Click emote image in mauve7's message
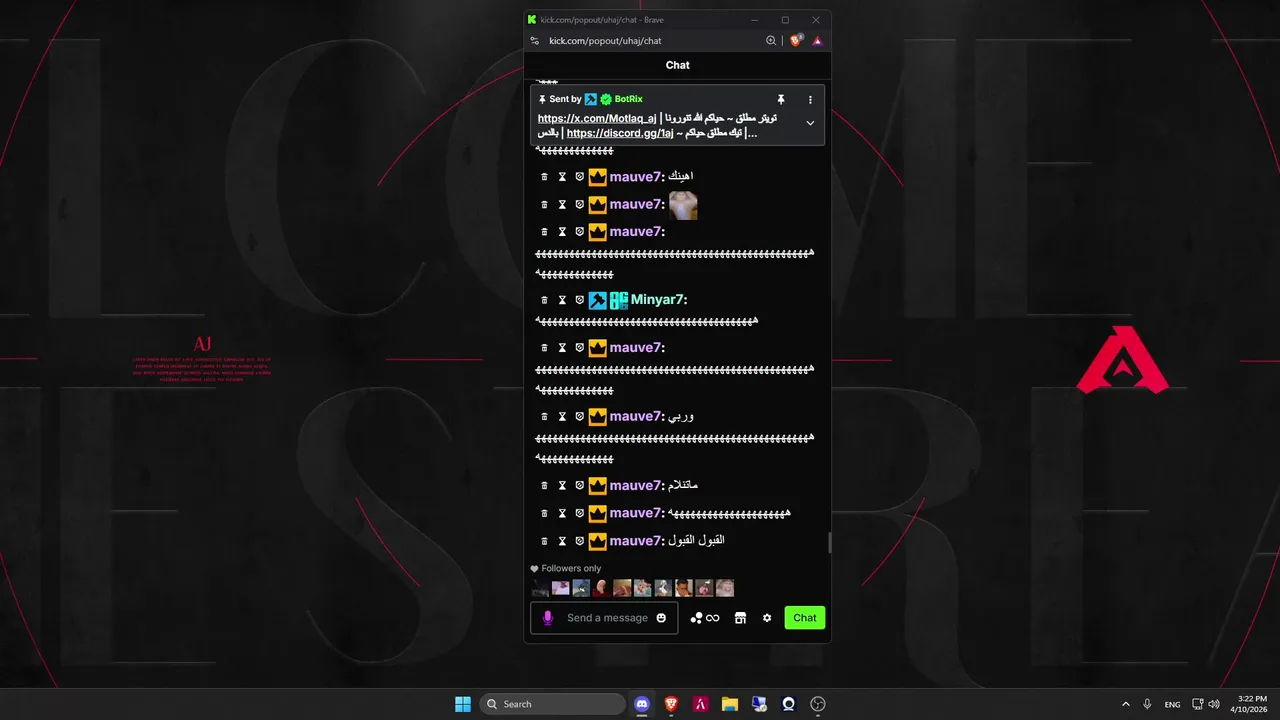This screenshot has height=720, width=1280. (683, 205)
